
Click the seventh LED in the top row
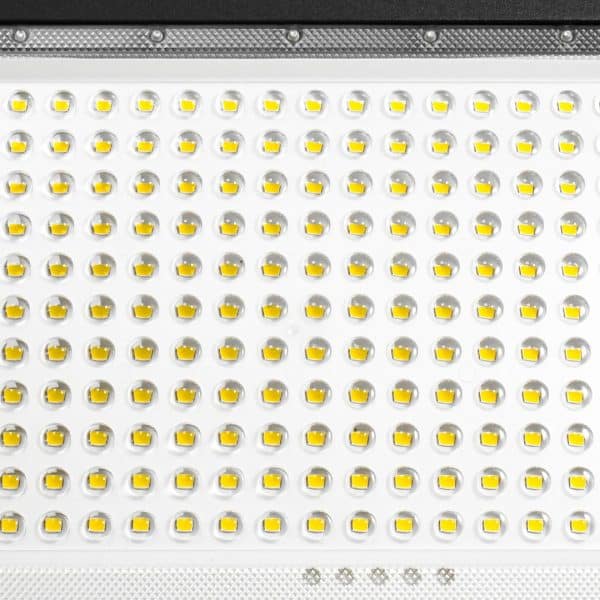272,103
